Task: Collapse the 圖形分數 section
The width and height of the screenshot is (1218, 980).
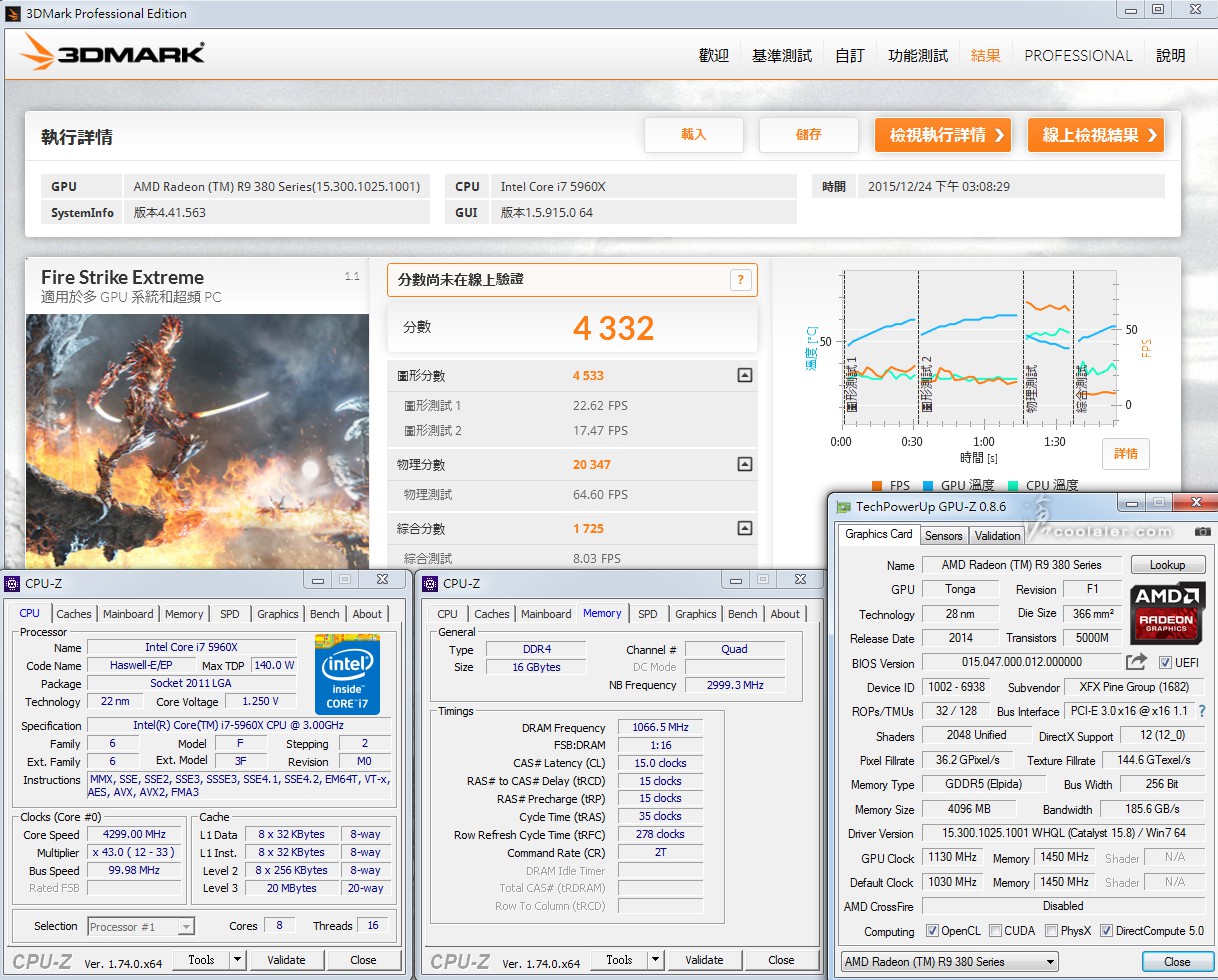Action: coord(744,376)
